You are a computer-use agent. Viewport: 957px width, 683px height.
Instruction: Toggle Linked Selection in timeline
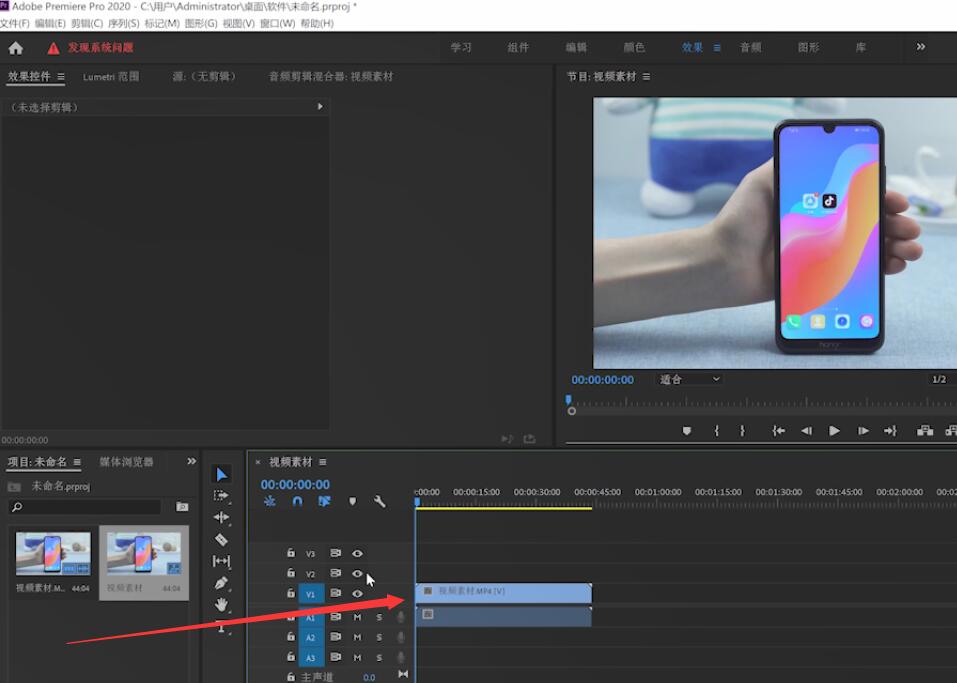[x=324, y=501]
